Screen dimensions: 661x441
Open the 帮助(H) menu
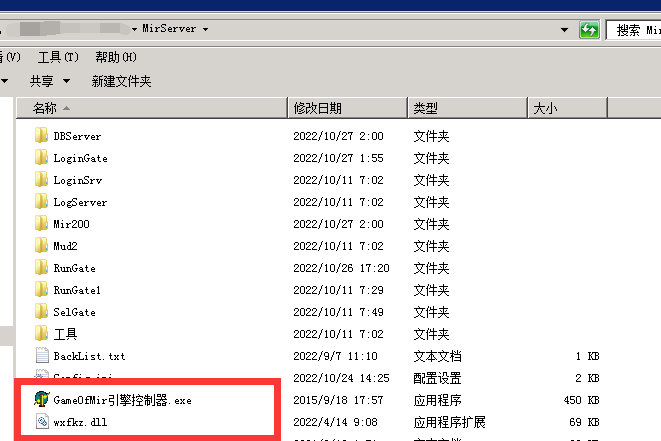pos(115,57)
